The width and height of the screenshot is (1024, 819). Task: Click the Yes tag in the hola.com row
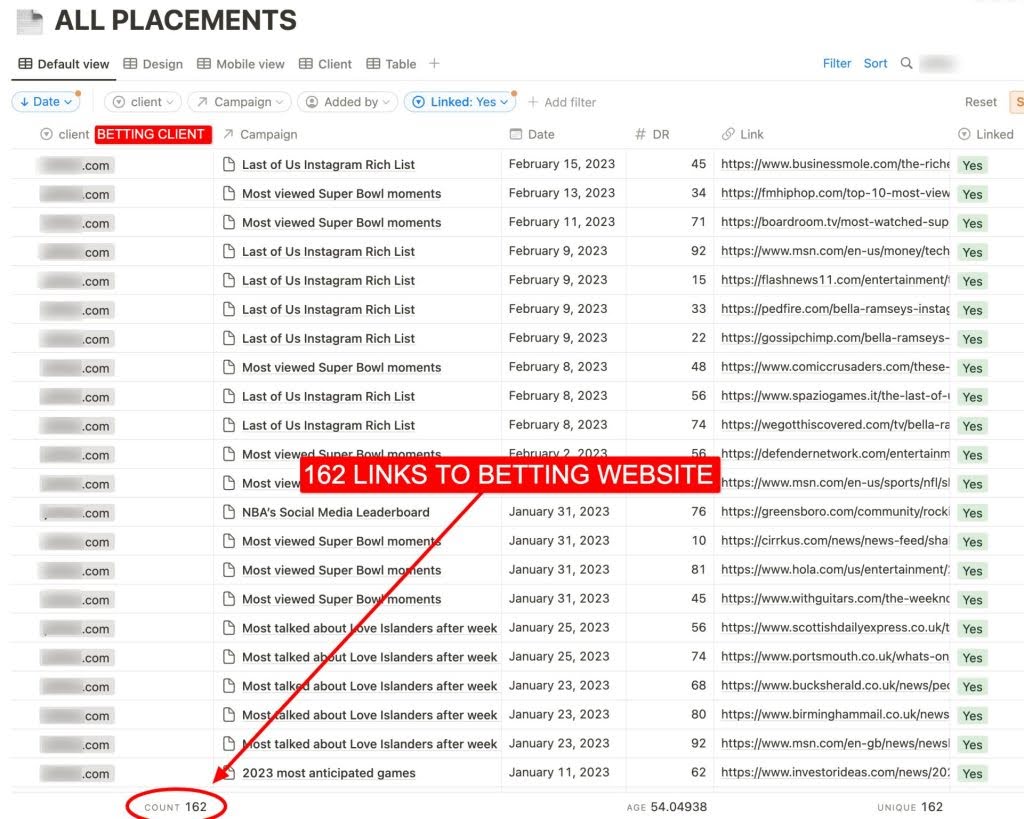(972, 570)
